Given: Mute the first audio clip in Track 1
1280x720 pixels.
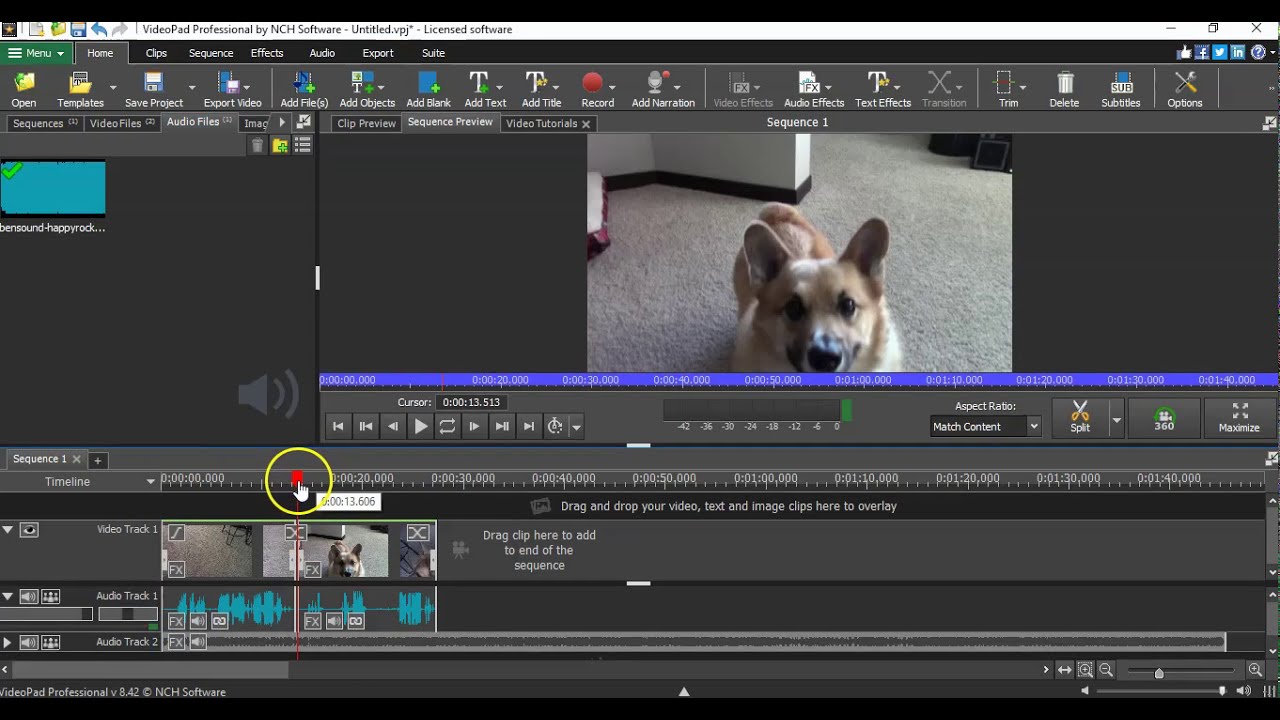Looking at the screenshot, I should [x=198, y=622].
